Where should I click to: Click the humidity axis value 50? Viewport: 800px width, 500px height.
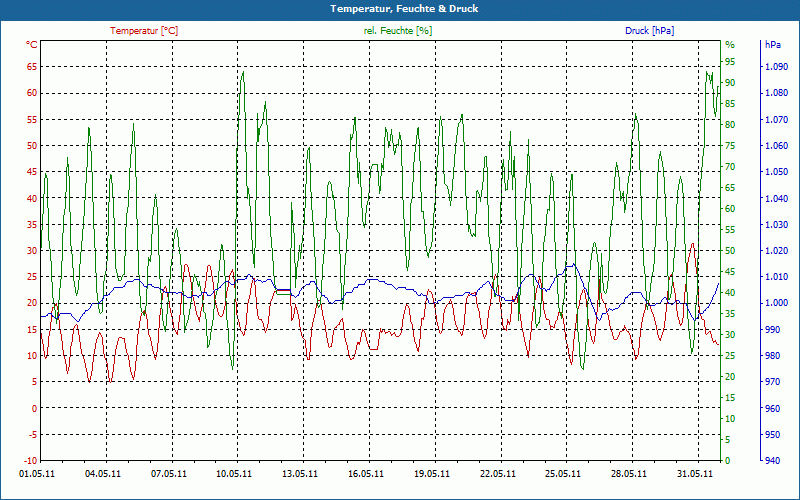coord(731,251)
